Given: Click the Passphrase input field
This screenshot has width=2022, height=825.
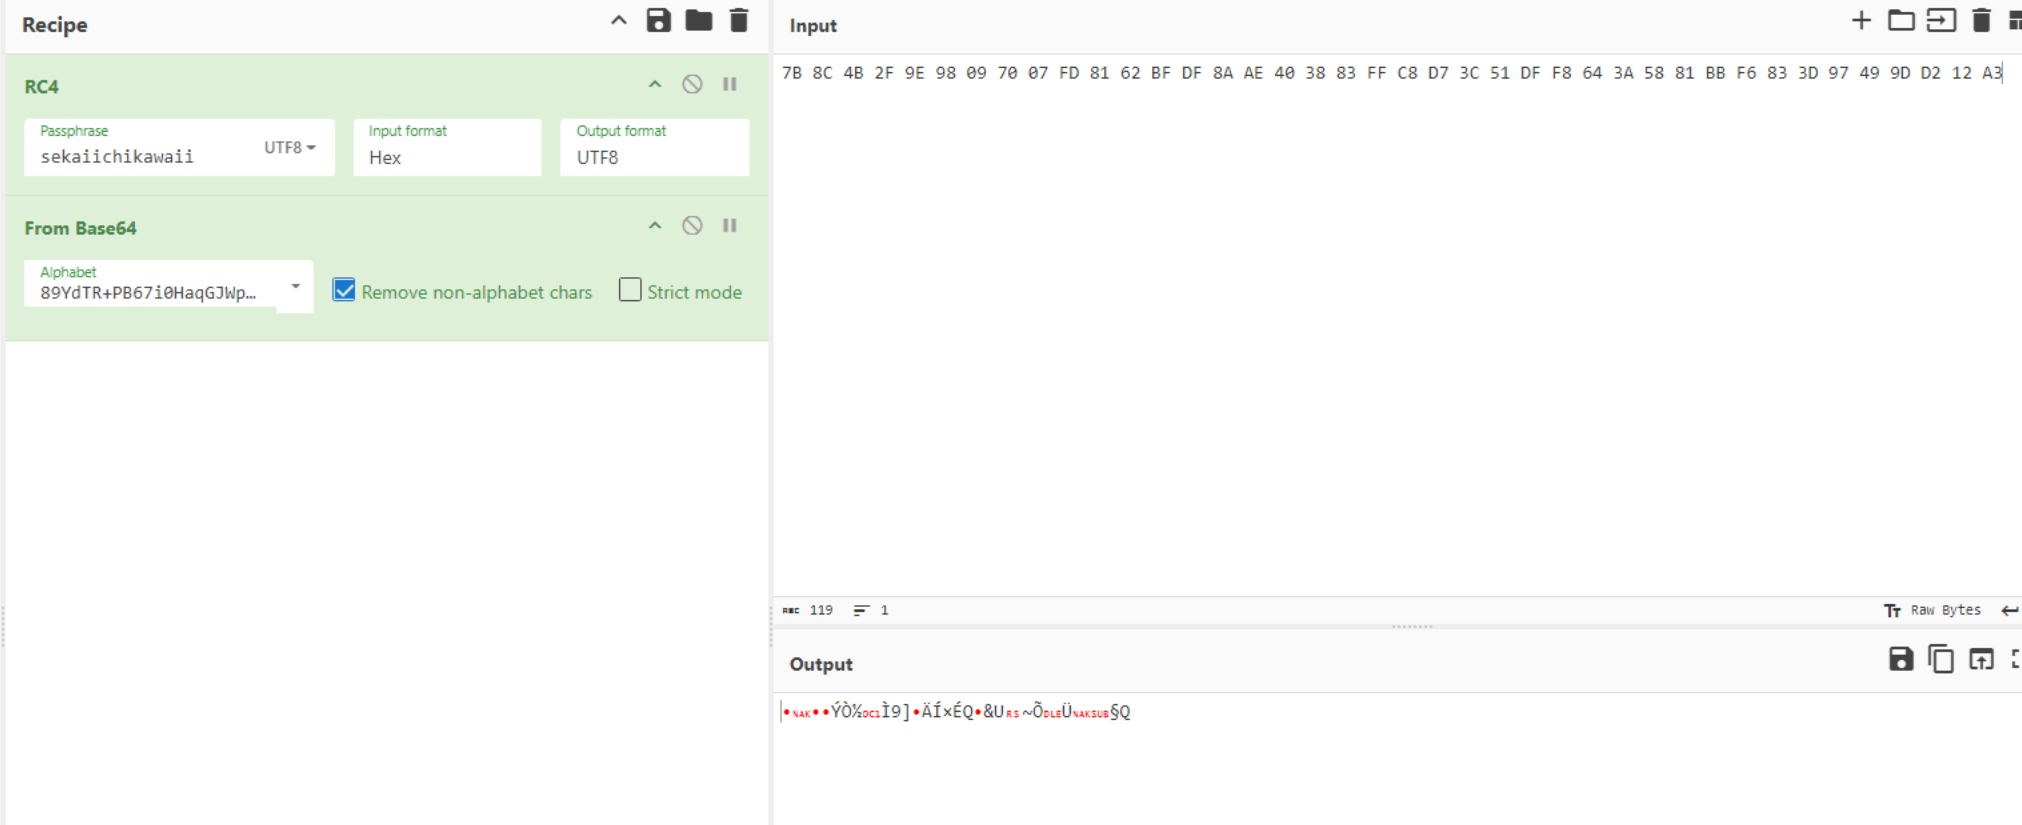Looking at the screenshot, I should [x=140, y=157].
